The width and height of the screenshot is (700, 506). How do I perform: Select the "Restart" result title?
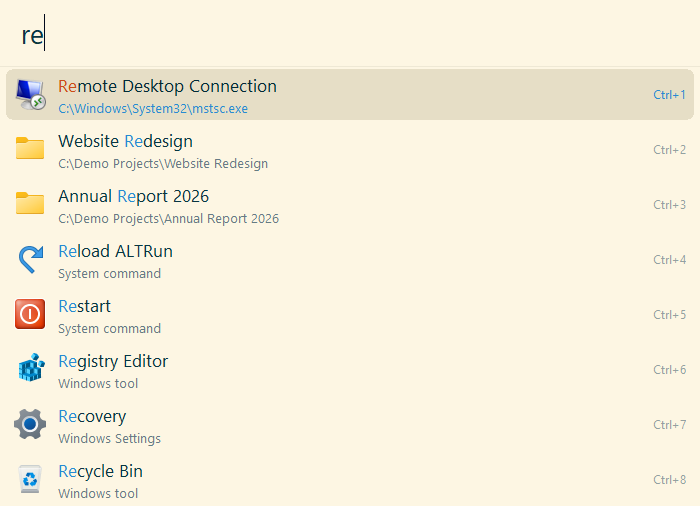[84, 306]
